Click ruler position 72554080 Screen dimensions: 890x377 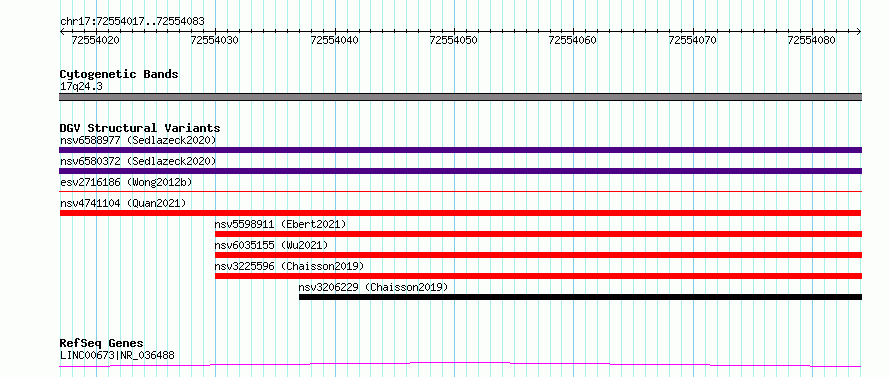(812, 40)
